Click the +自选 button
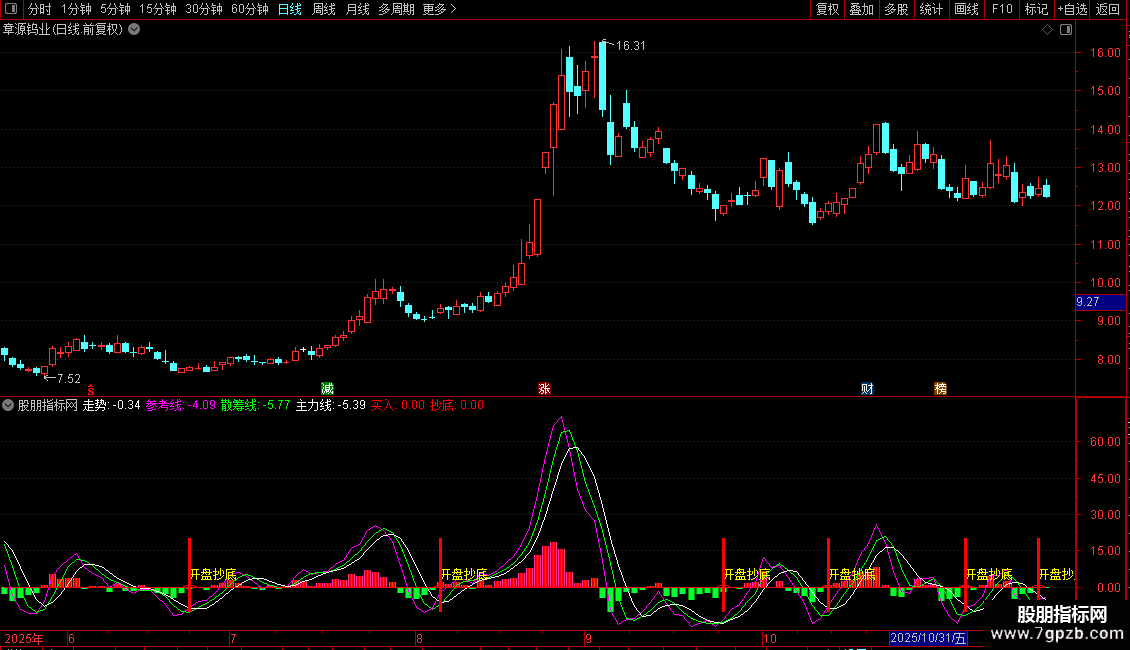The height and width of the screenshot is (650, 1130). pos(1072,9)
